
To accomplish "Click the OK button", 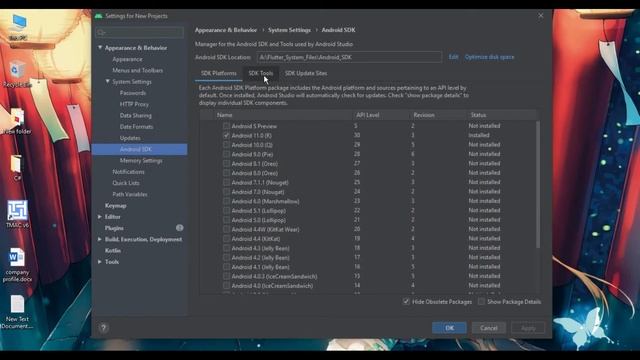I will pyautogui.click(x=449, y=328).
